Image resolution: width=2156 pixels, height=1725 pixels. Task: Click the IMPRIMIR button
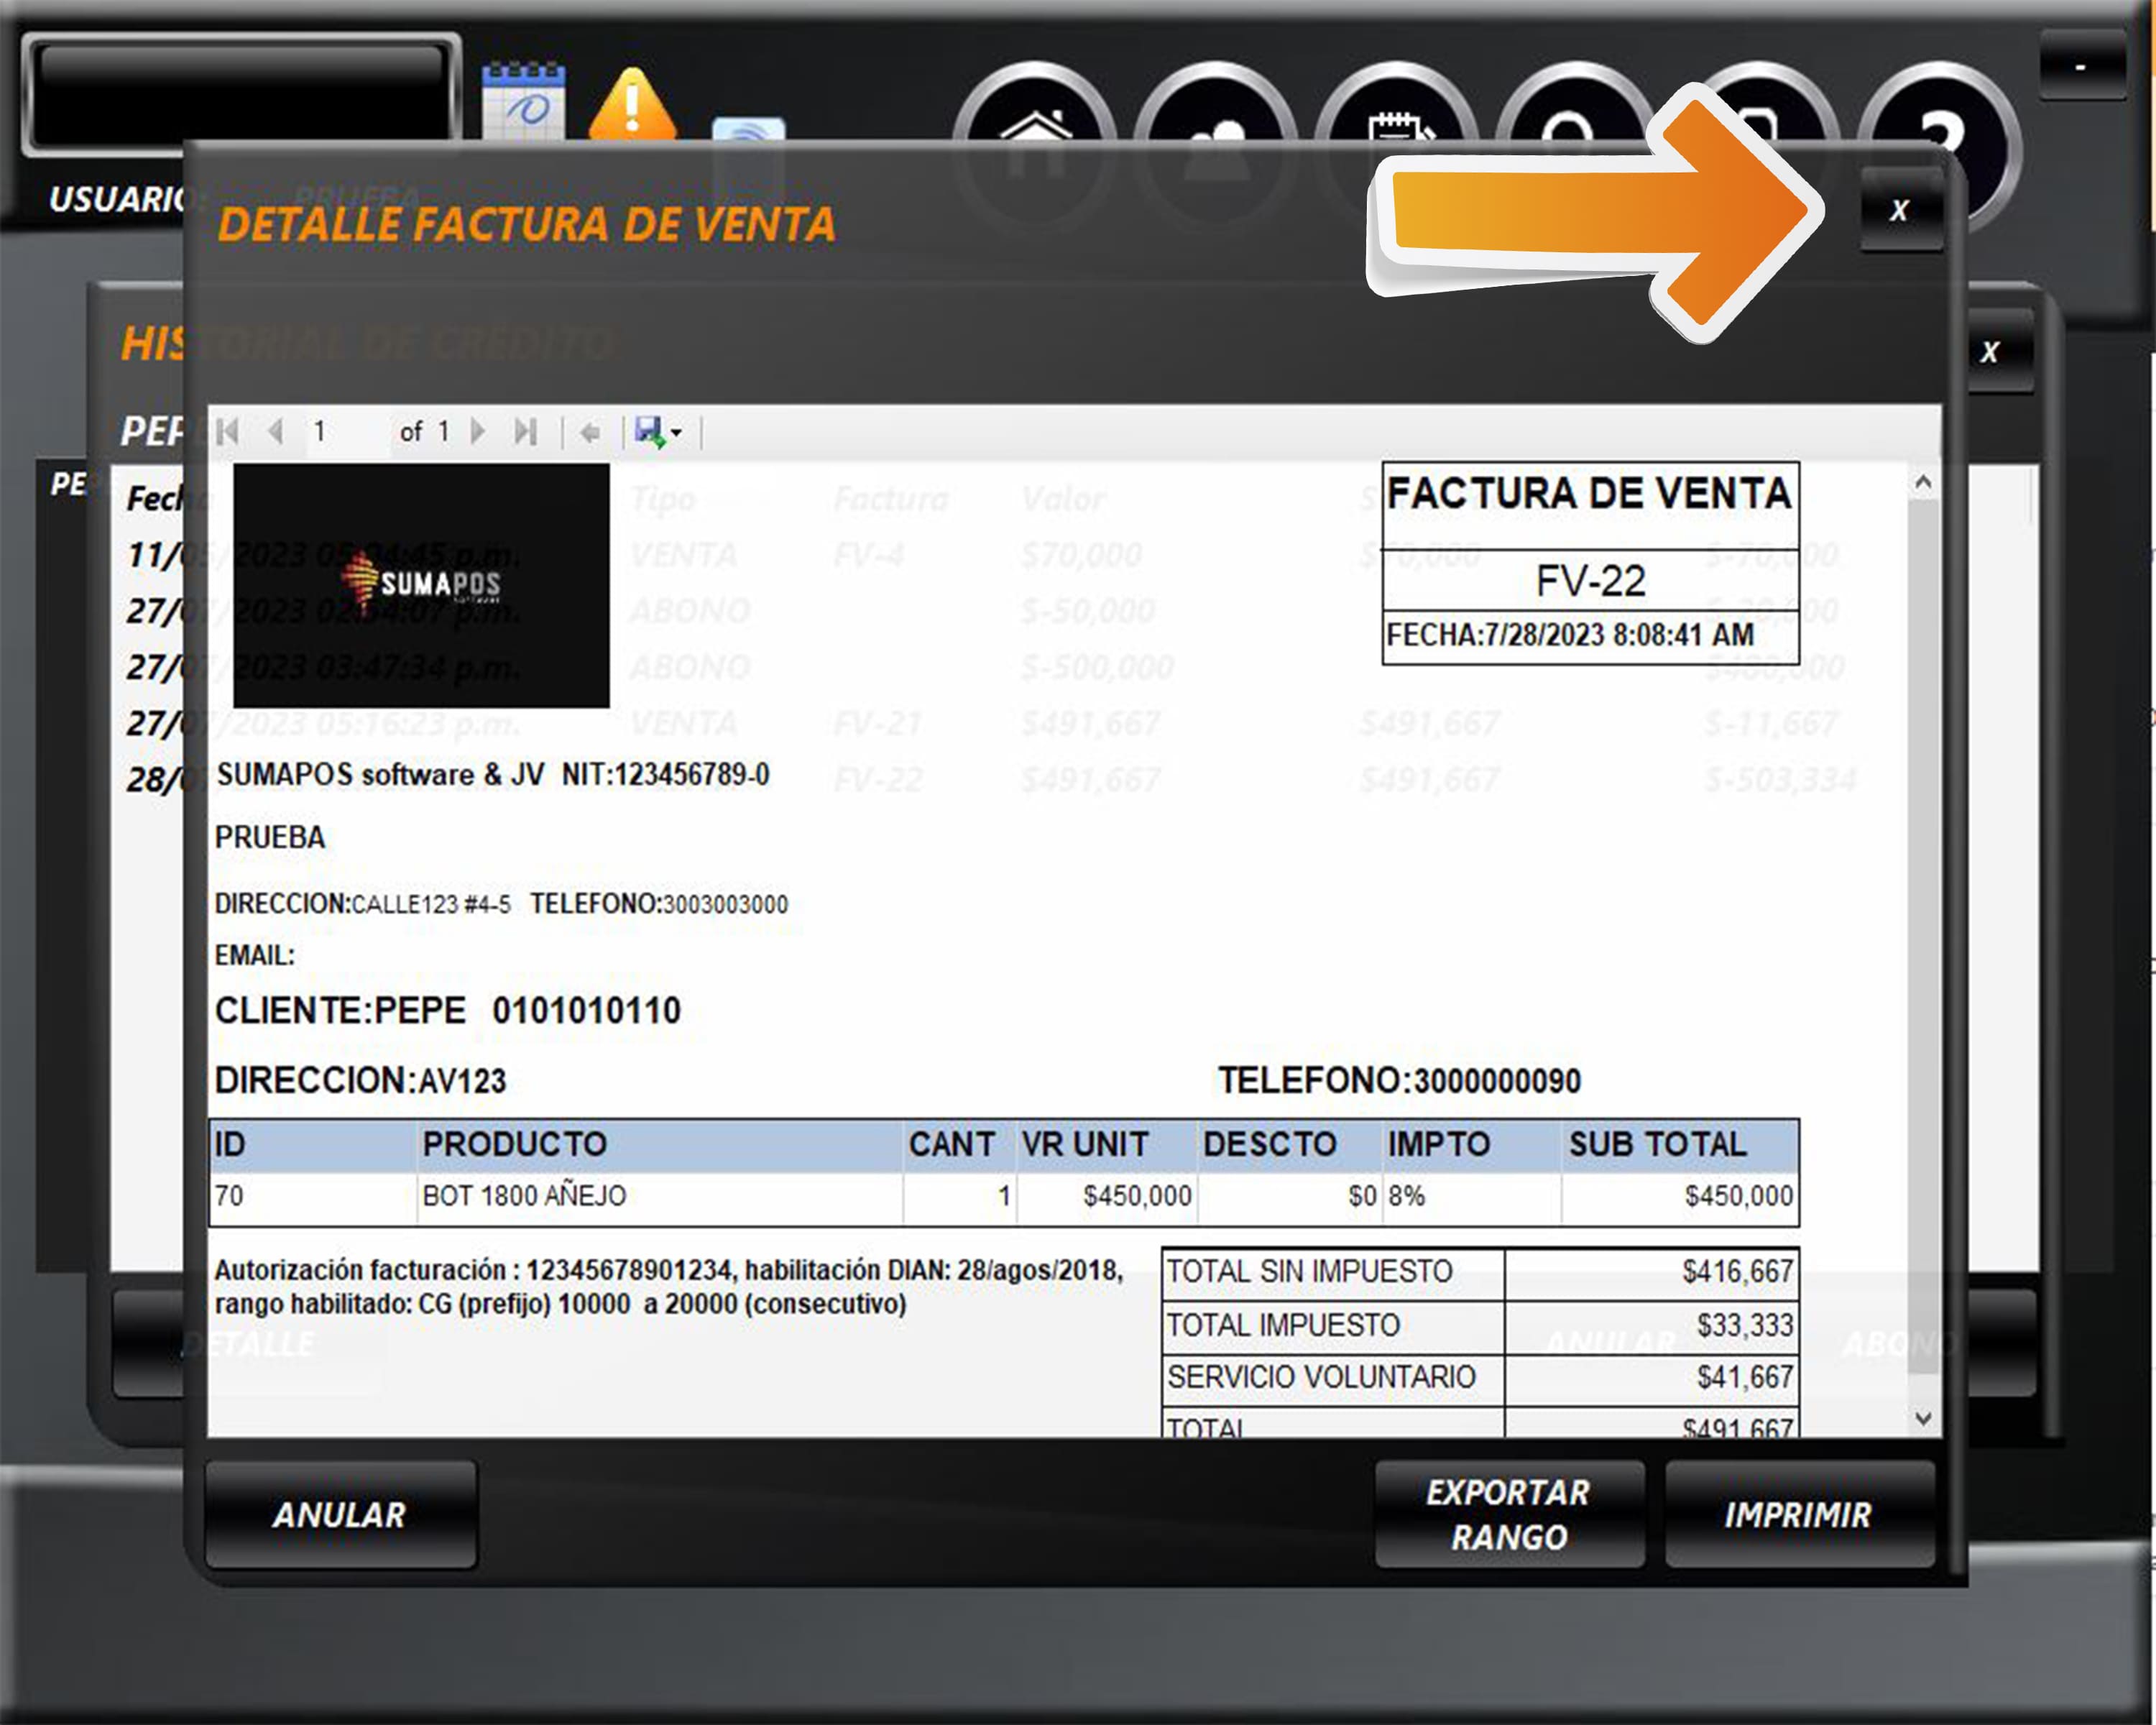(x=1798, y=1514)
